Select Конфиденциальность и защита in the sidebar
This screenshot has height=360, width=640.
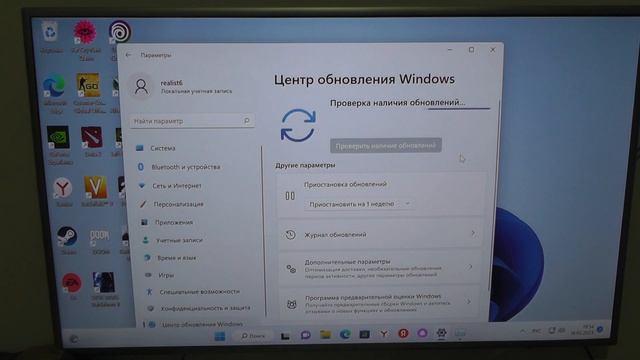205,308
